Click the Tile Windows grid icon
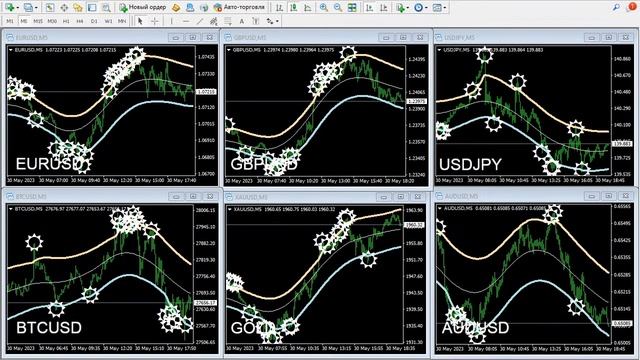This screenshot has width=640, height=360. coord(352,7)
